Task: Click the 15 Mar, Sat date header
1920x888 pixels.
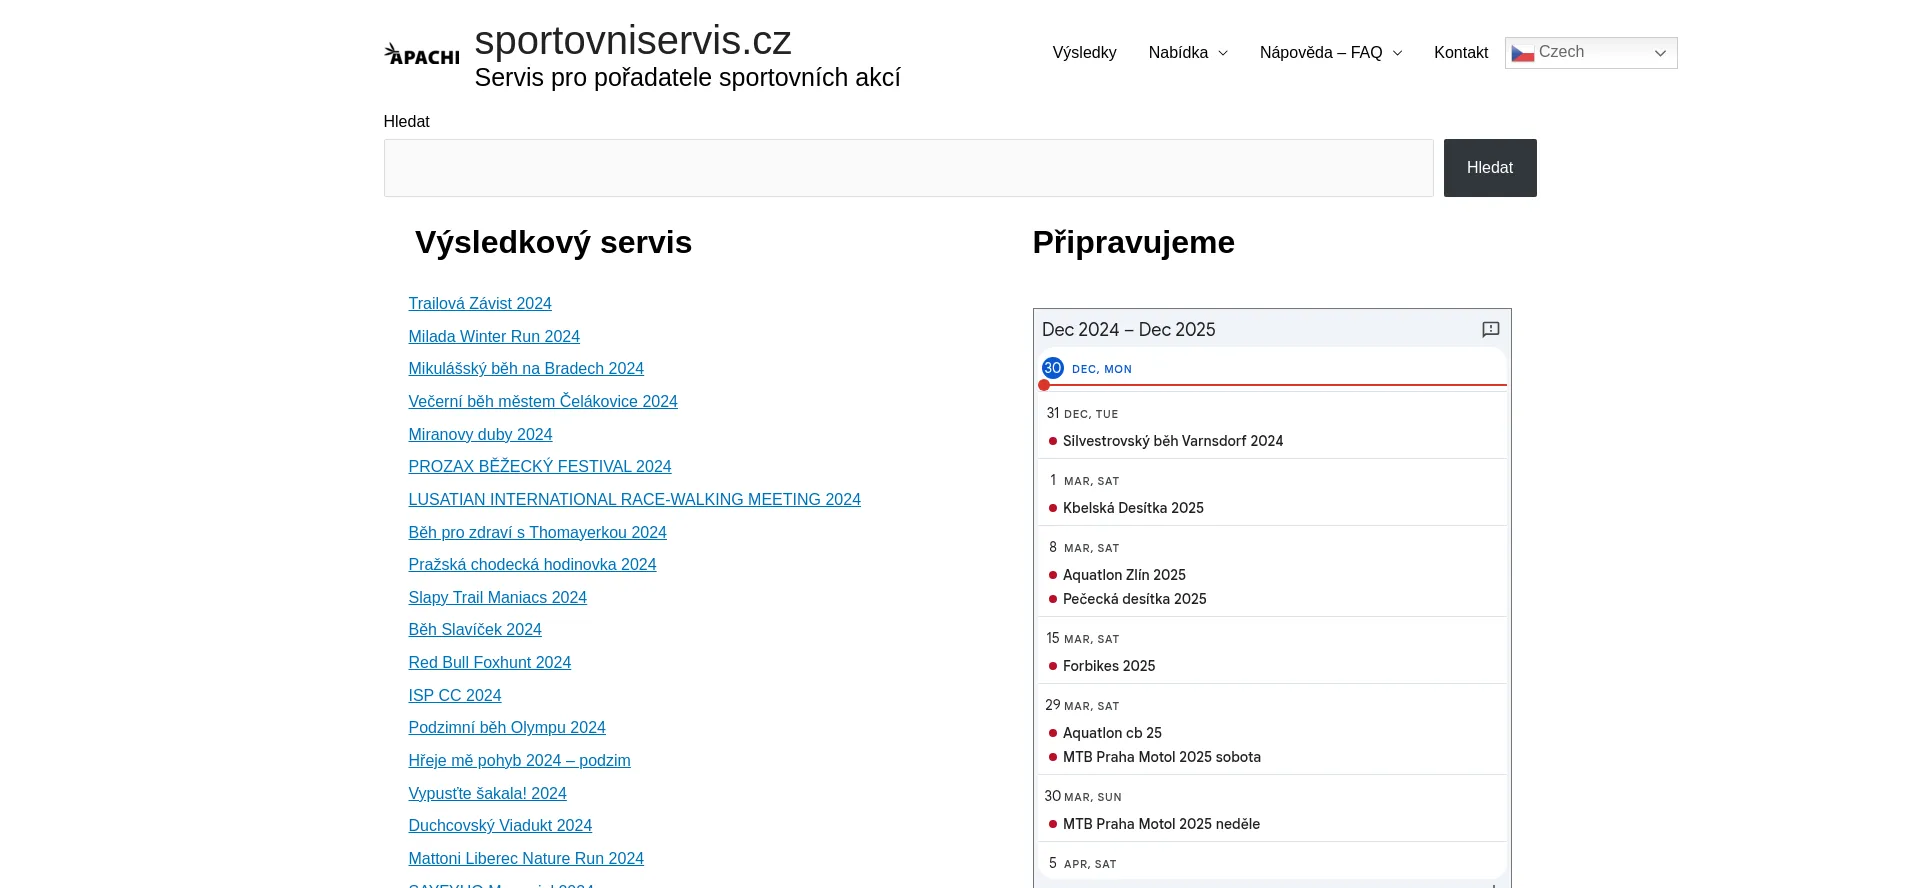Action: 1082,638
